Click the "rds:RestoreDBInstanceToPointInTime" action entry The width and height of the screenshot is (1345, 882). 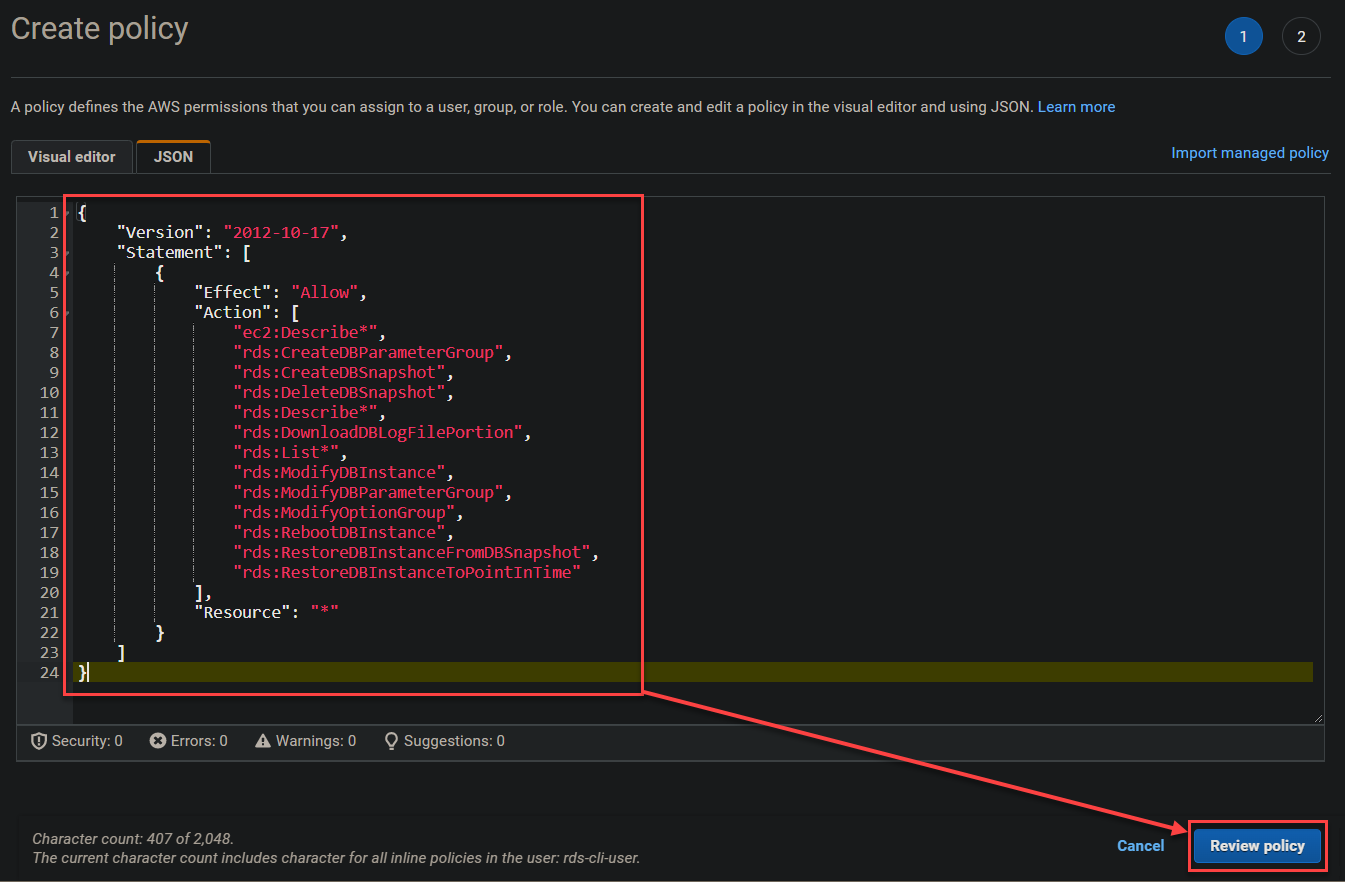(x=407, y=573)
